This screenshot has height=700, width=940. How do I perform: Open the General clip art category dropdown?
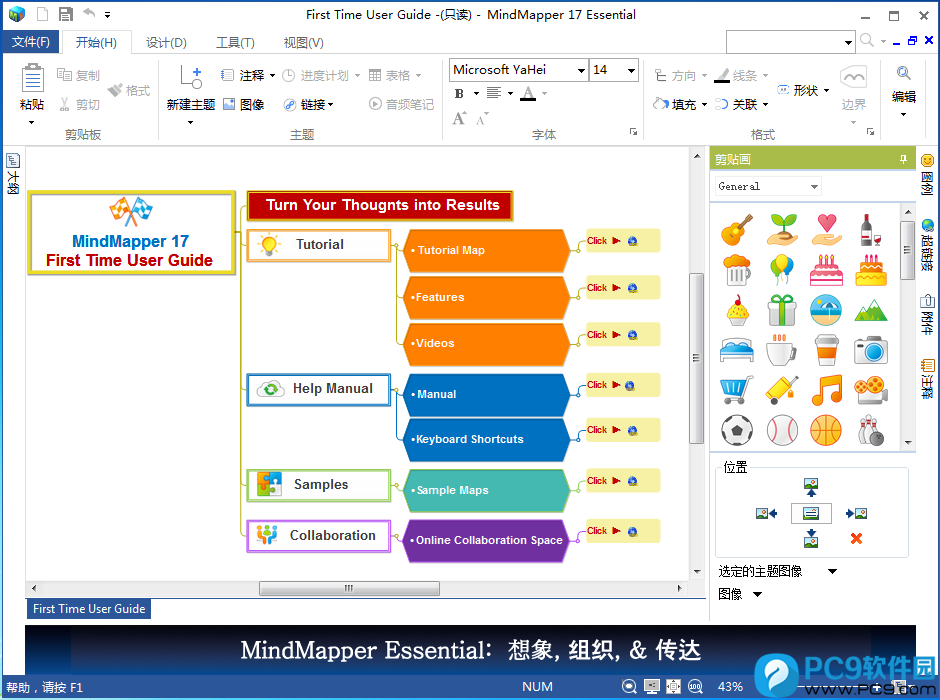pos(814,186)
